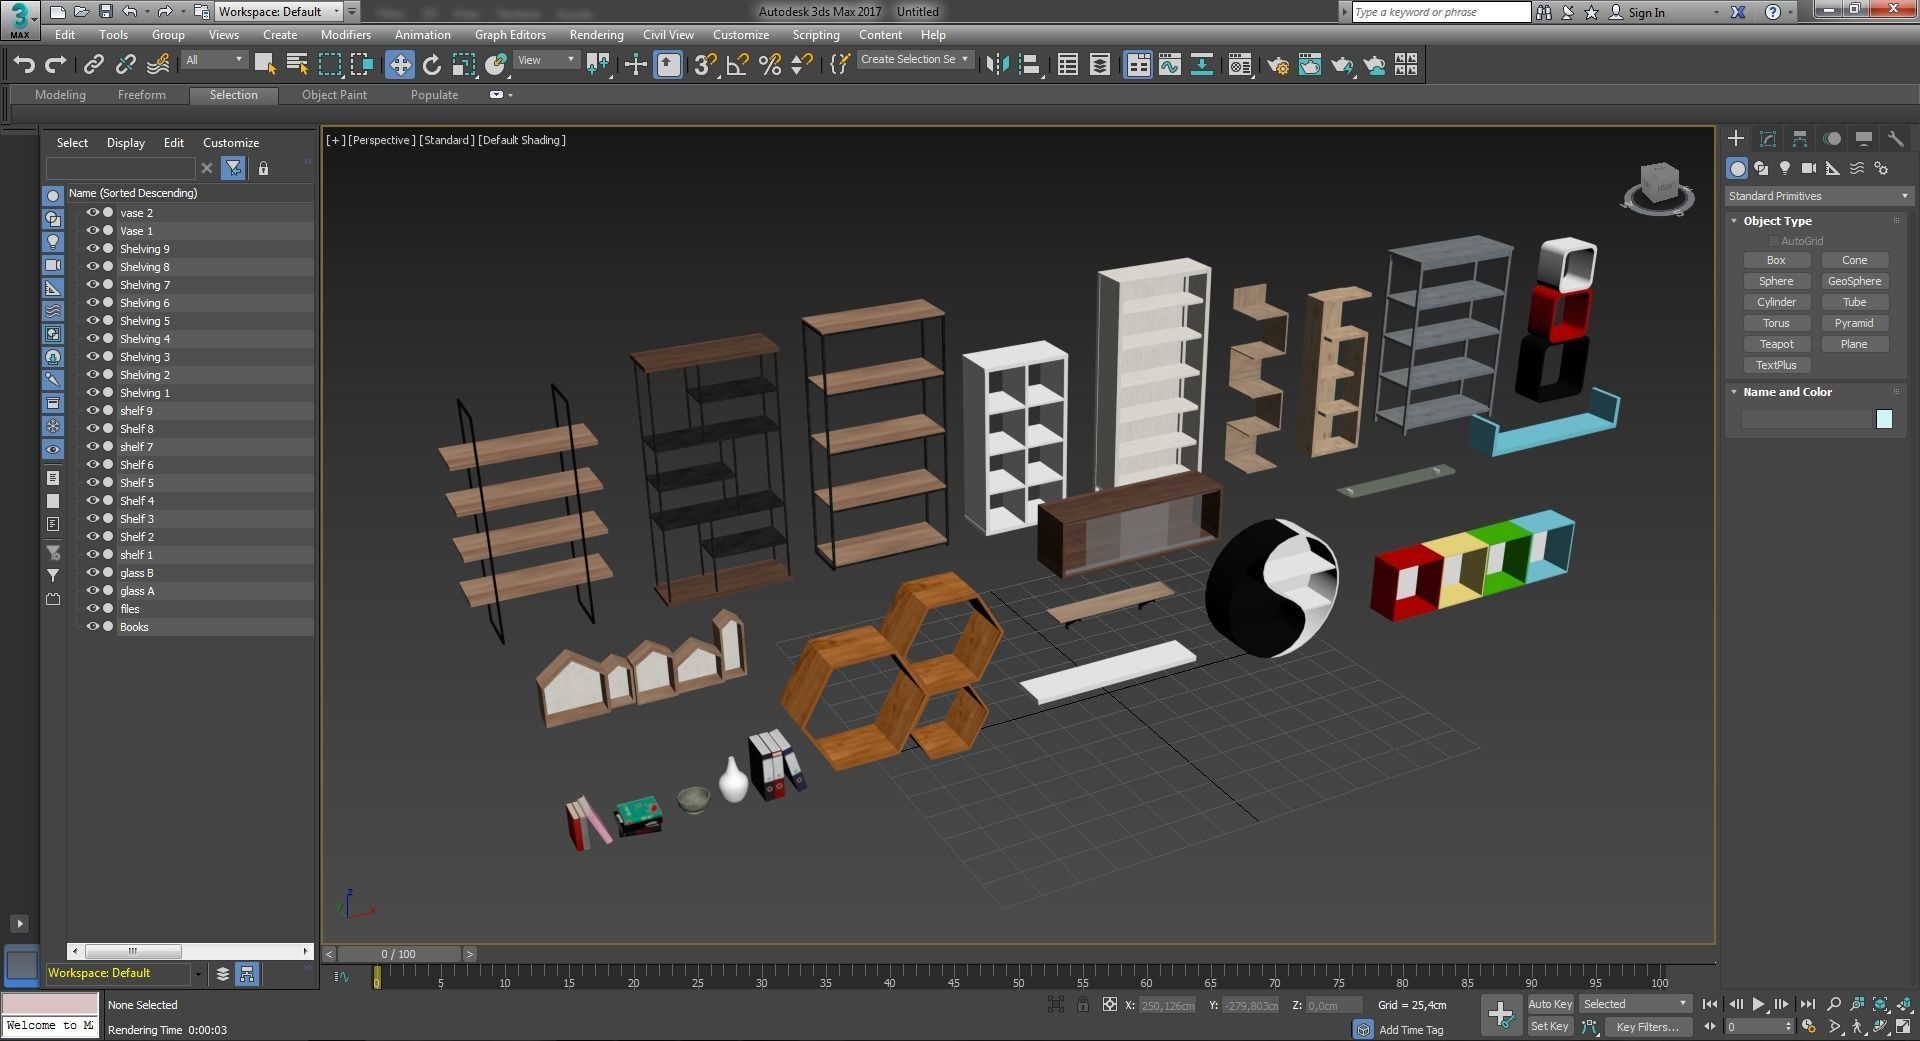Viewport: 1920px width, 1041px height.
Task: Open the Modify command panel tab
Action: coord(1768,139)
